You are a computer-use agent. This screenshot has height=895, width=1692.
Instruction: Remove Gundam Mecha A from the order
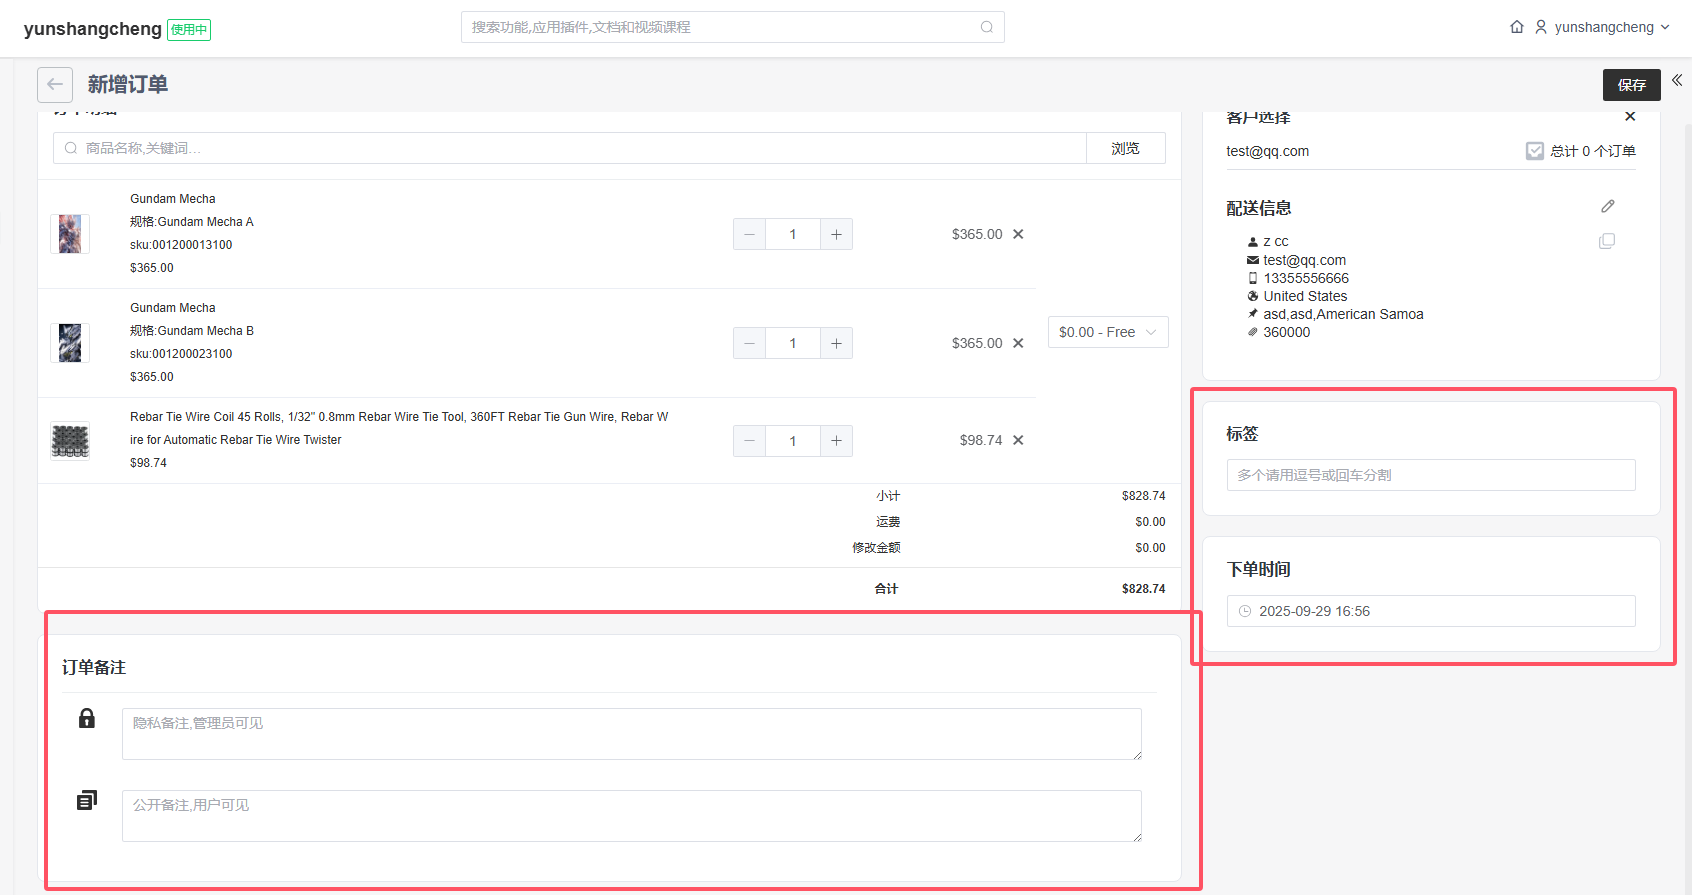1018,234
